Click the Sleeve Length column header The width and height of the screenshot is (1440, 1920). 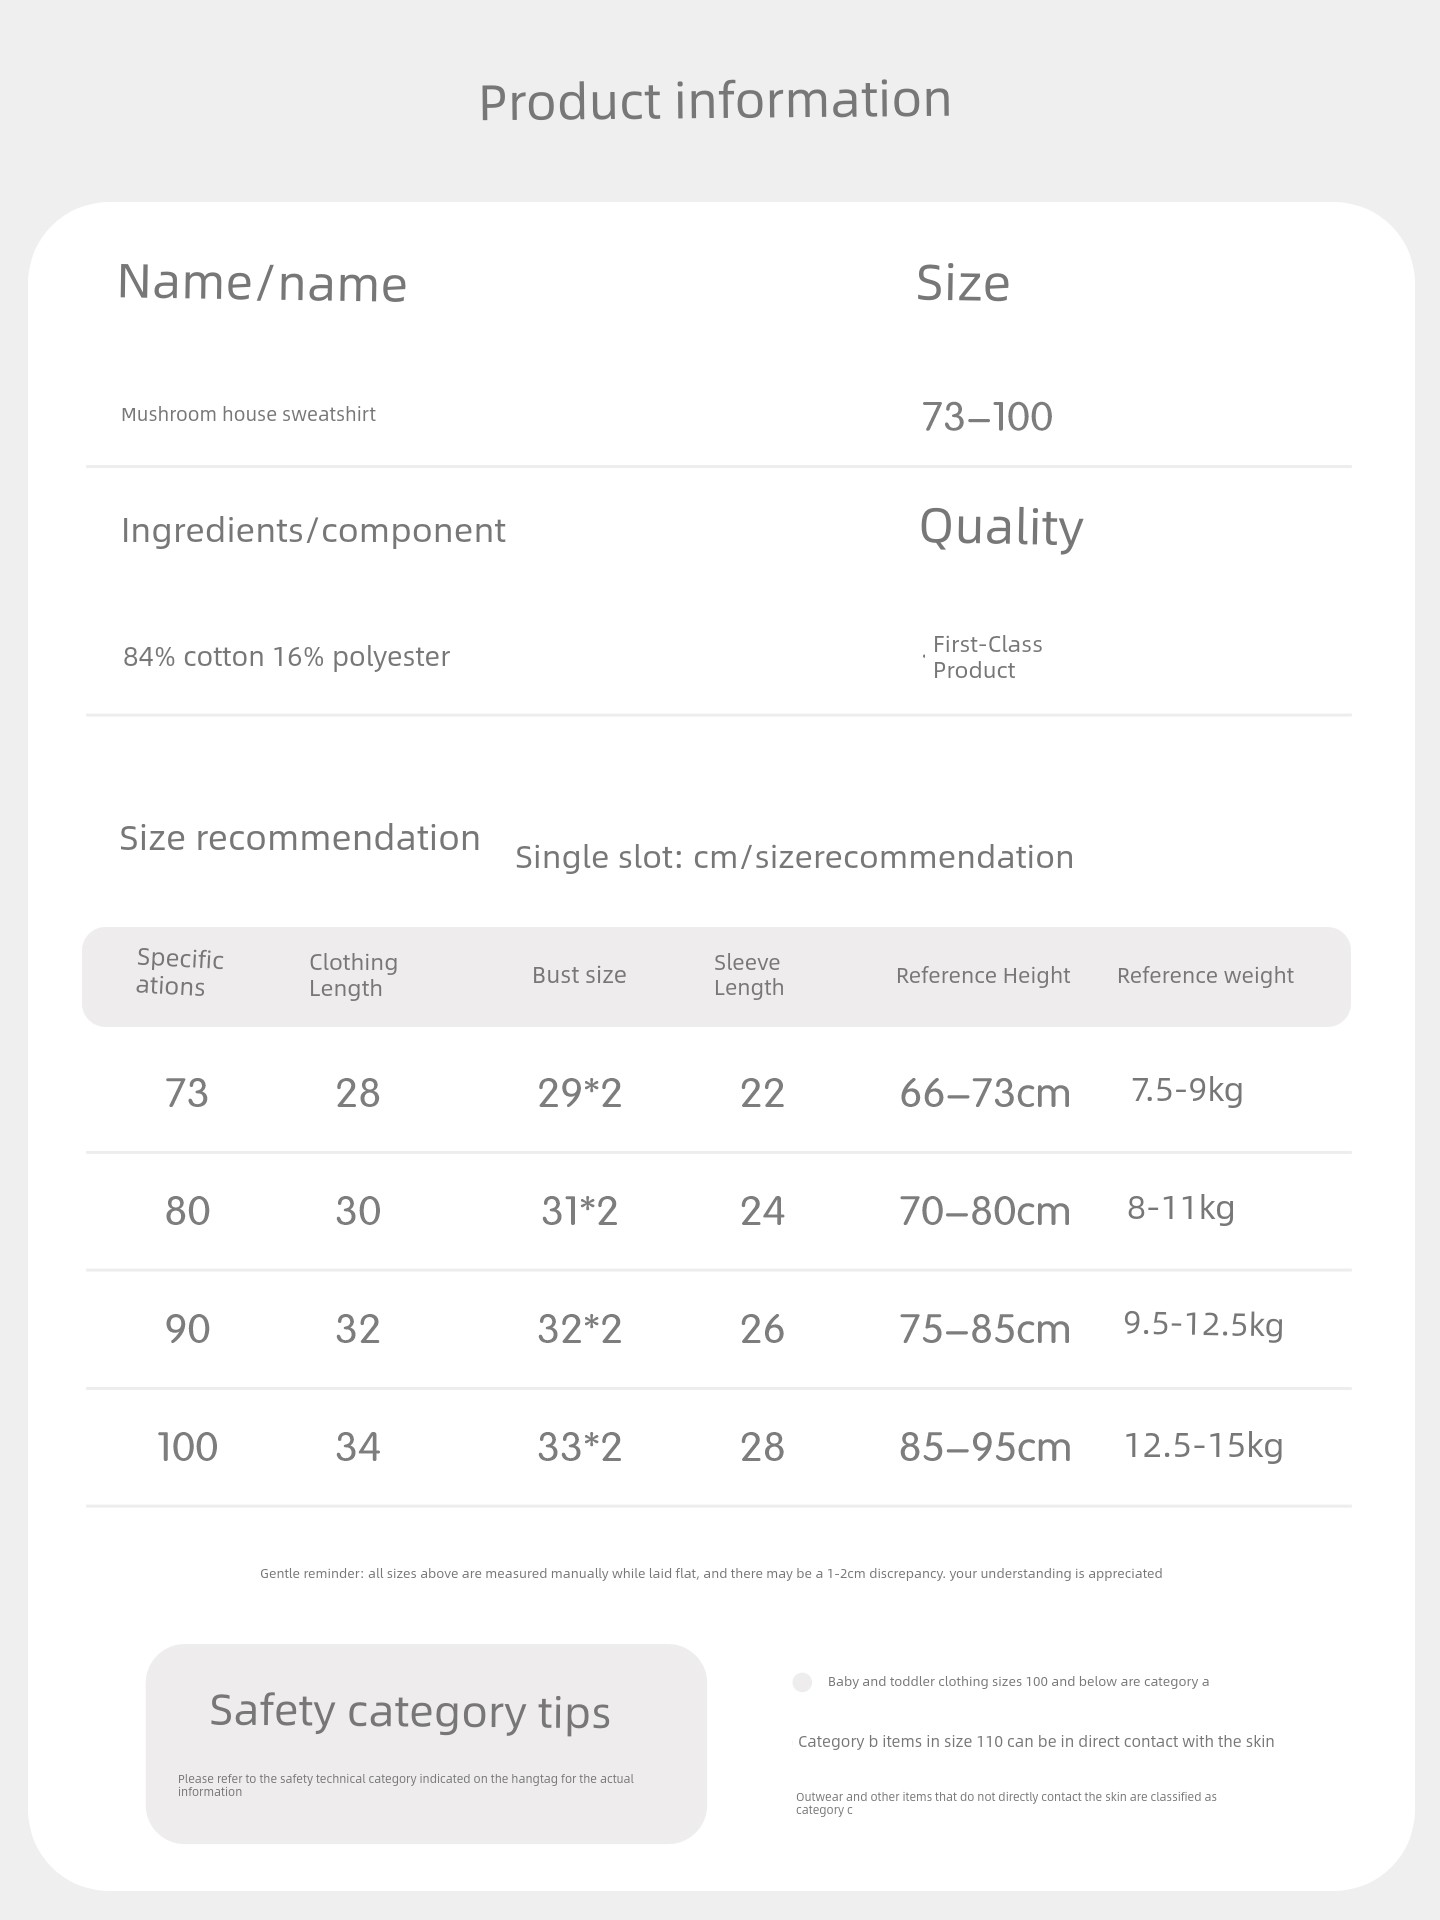749,975
